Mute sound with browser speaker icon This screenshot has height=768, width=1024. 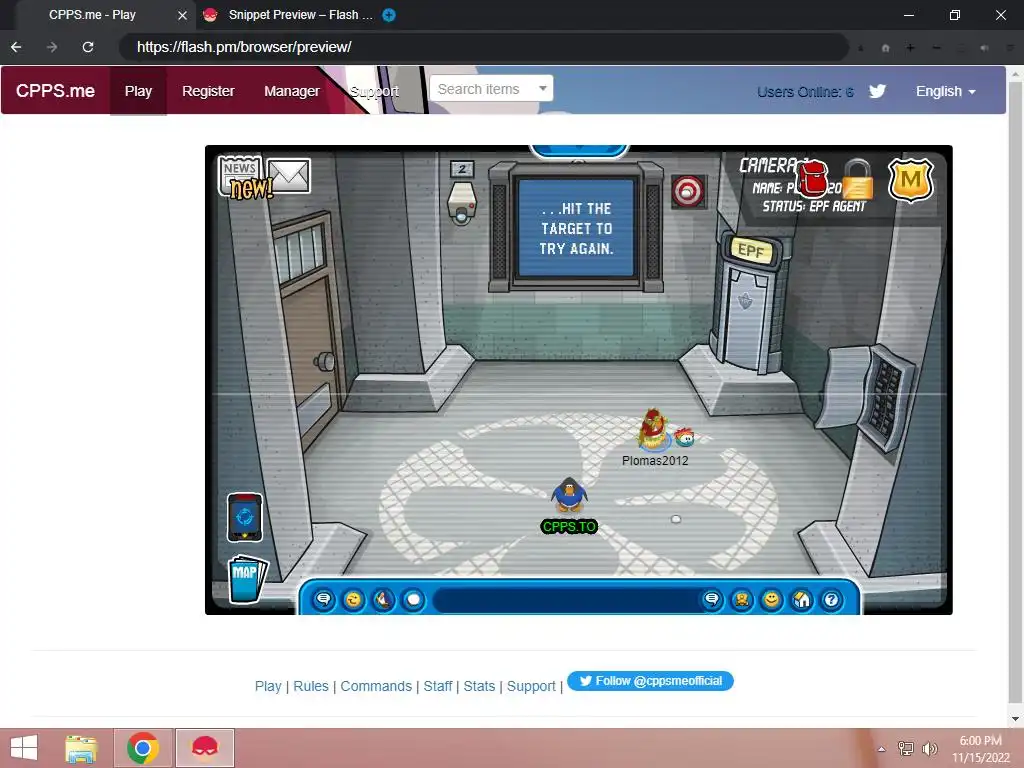click(985, 48)
